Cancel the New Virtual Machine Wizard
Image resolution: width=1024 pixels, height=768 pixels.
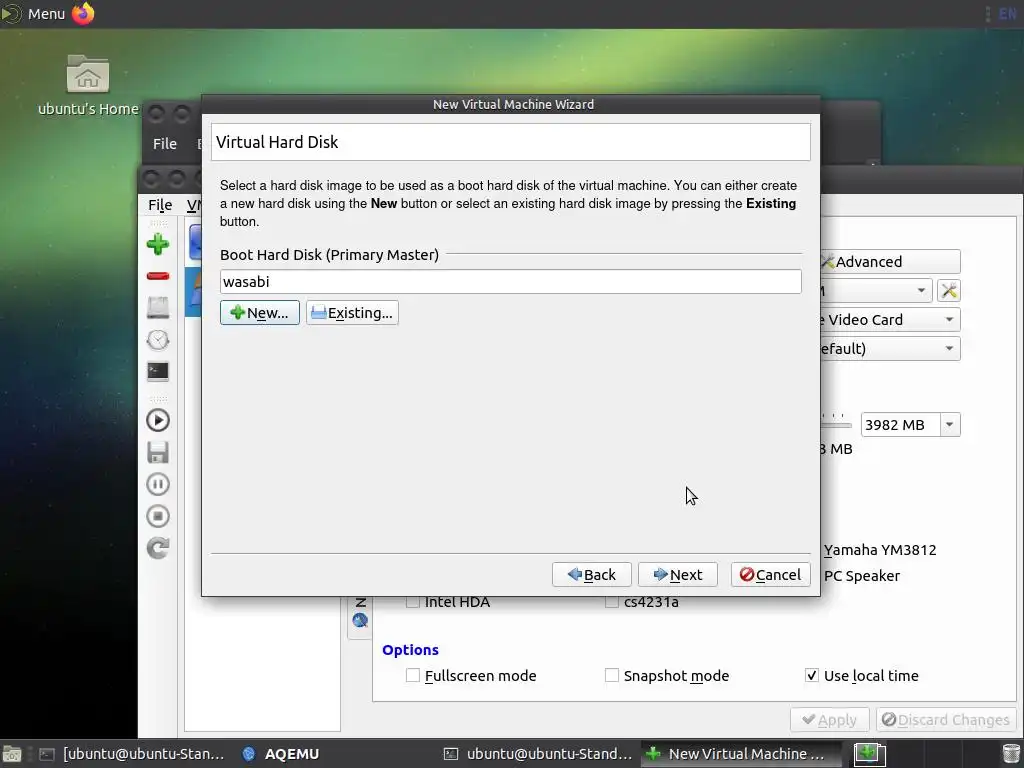(x=771, y=575)
